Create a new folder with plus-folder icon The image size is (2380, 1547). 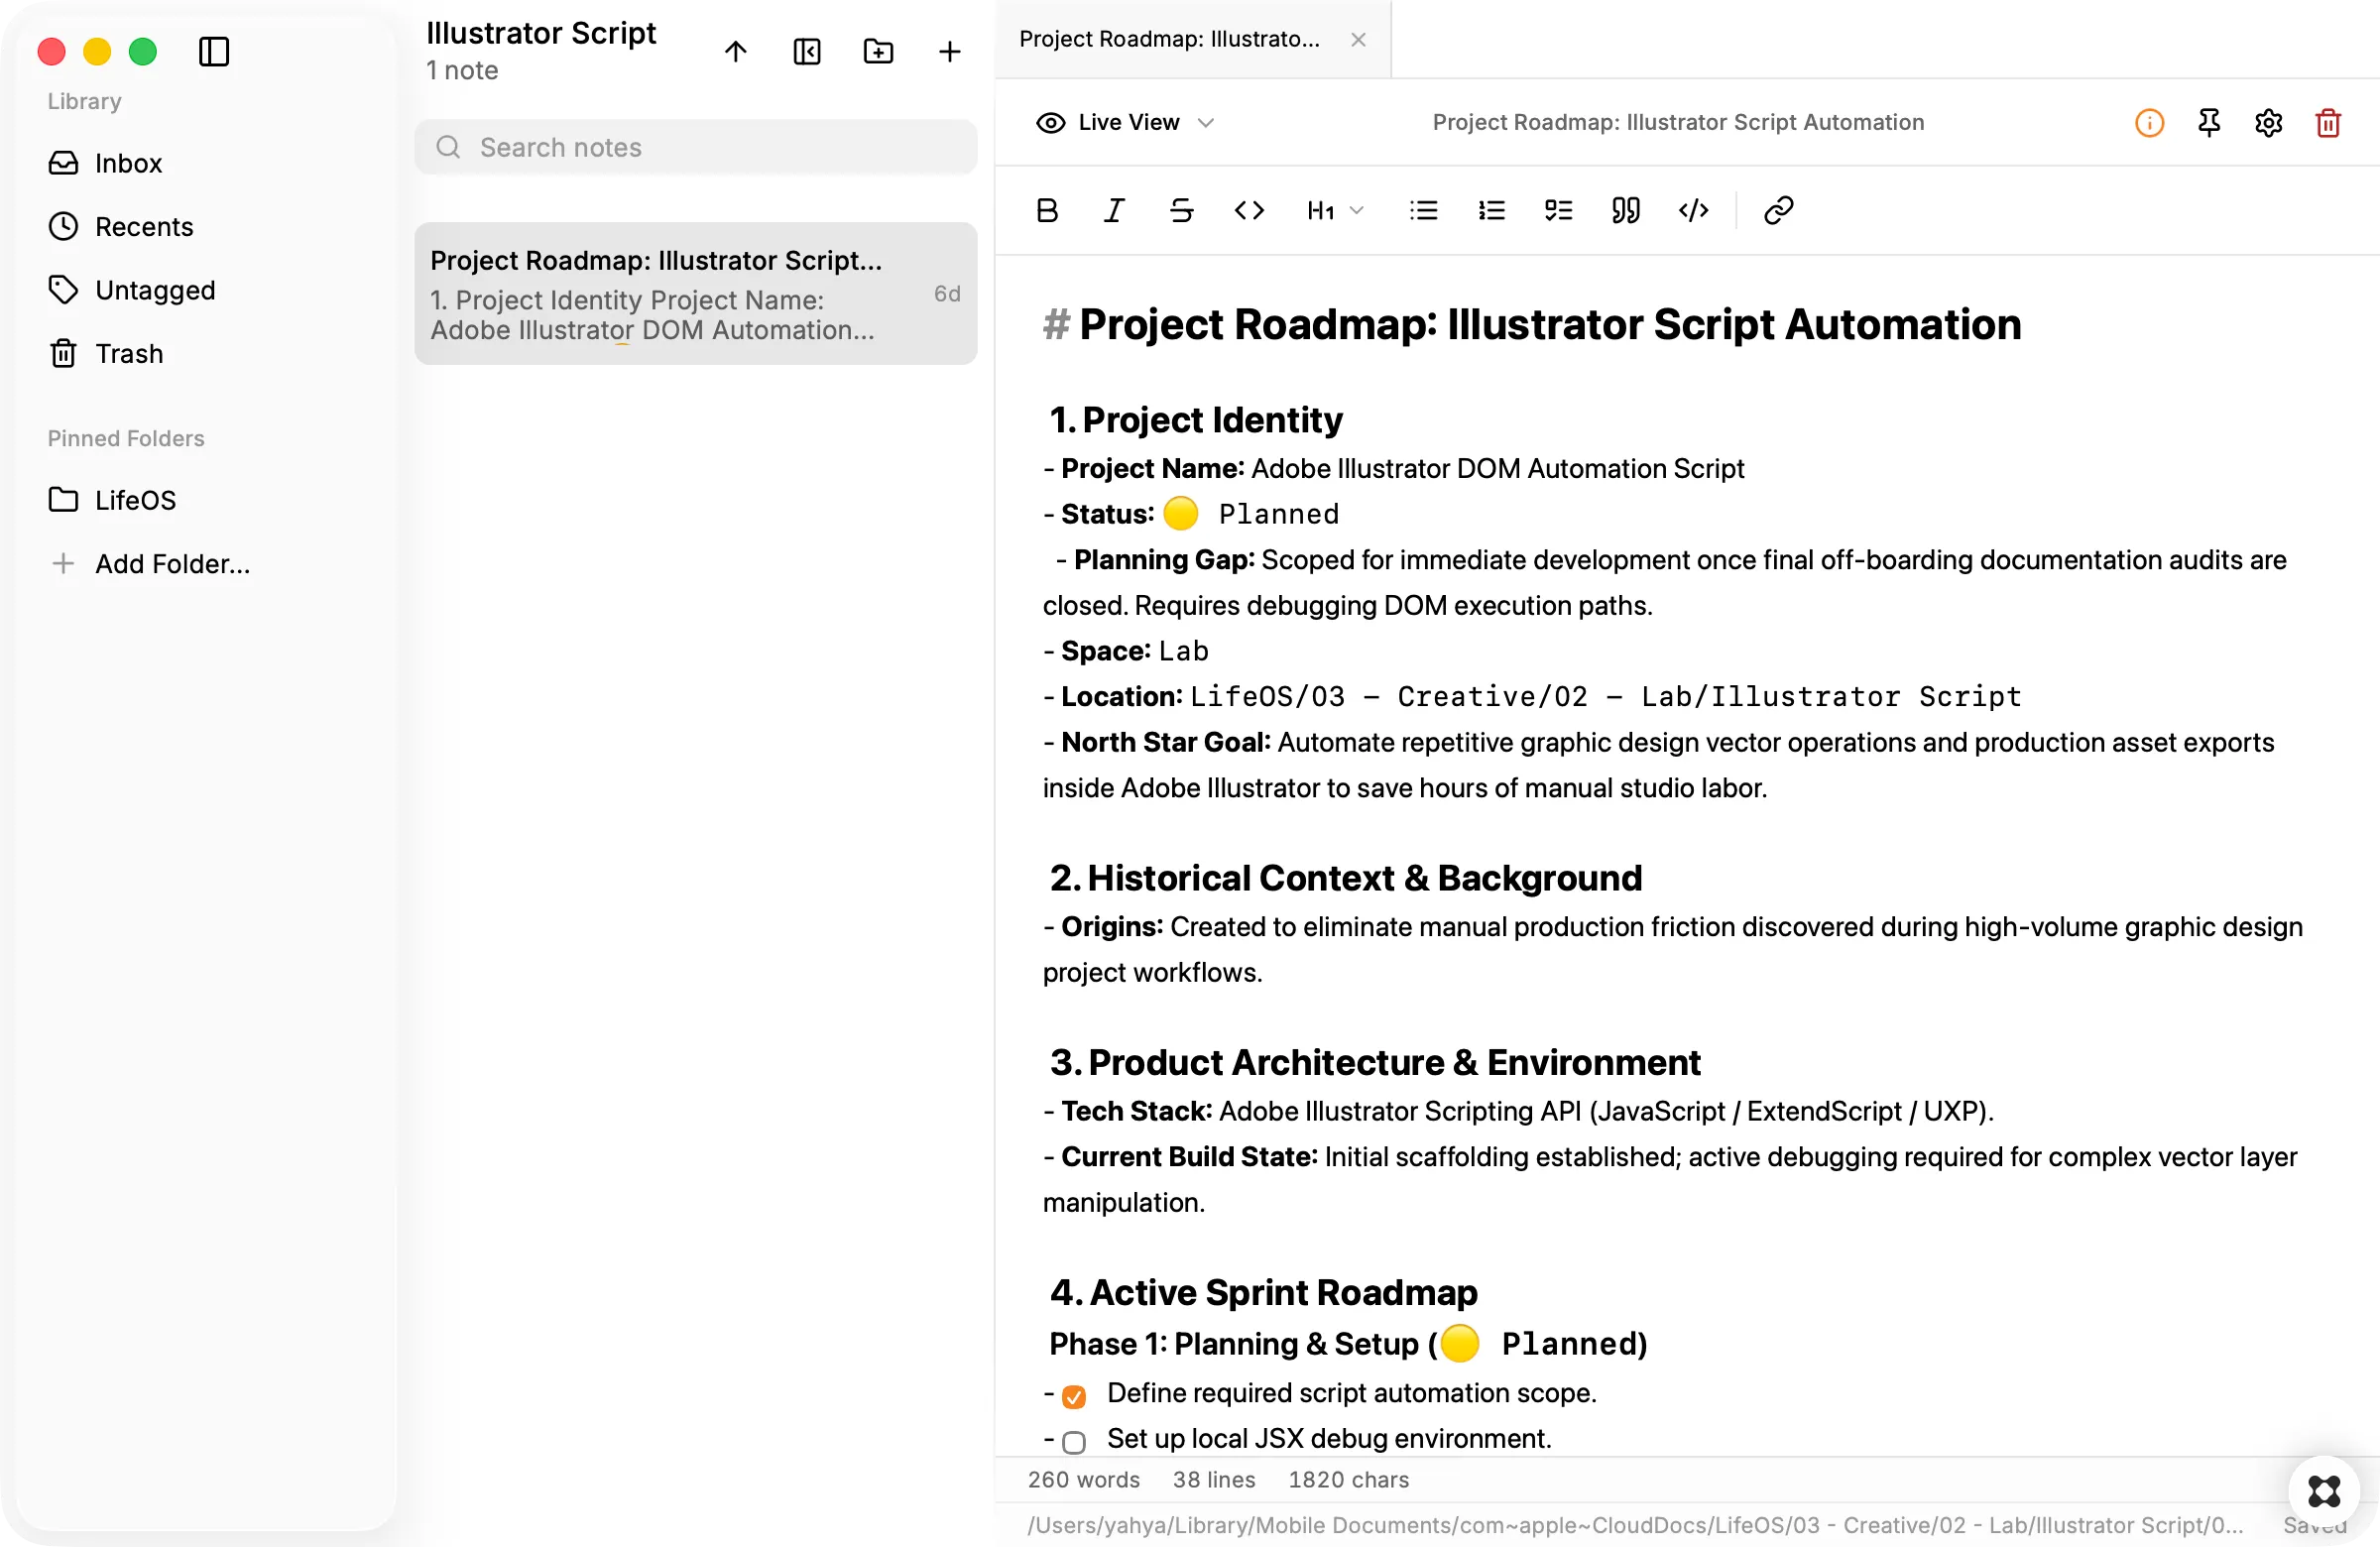click(878, 51)
